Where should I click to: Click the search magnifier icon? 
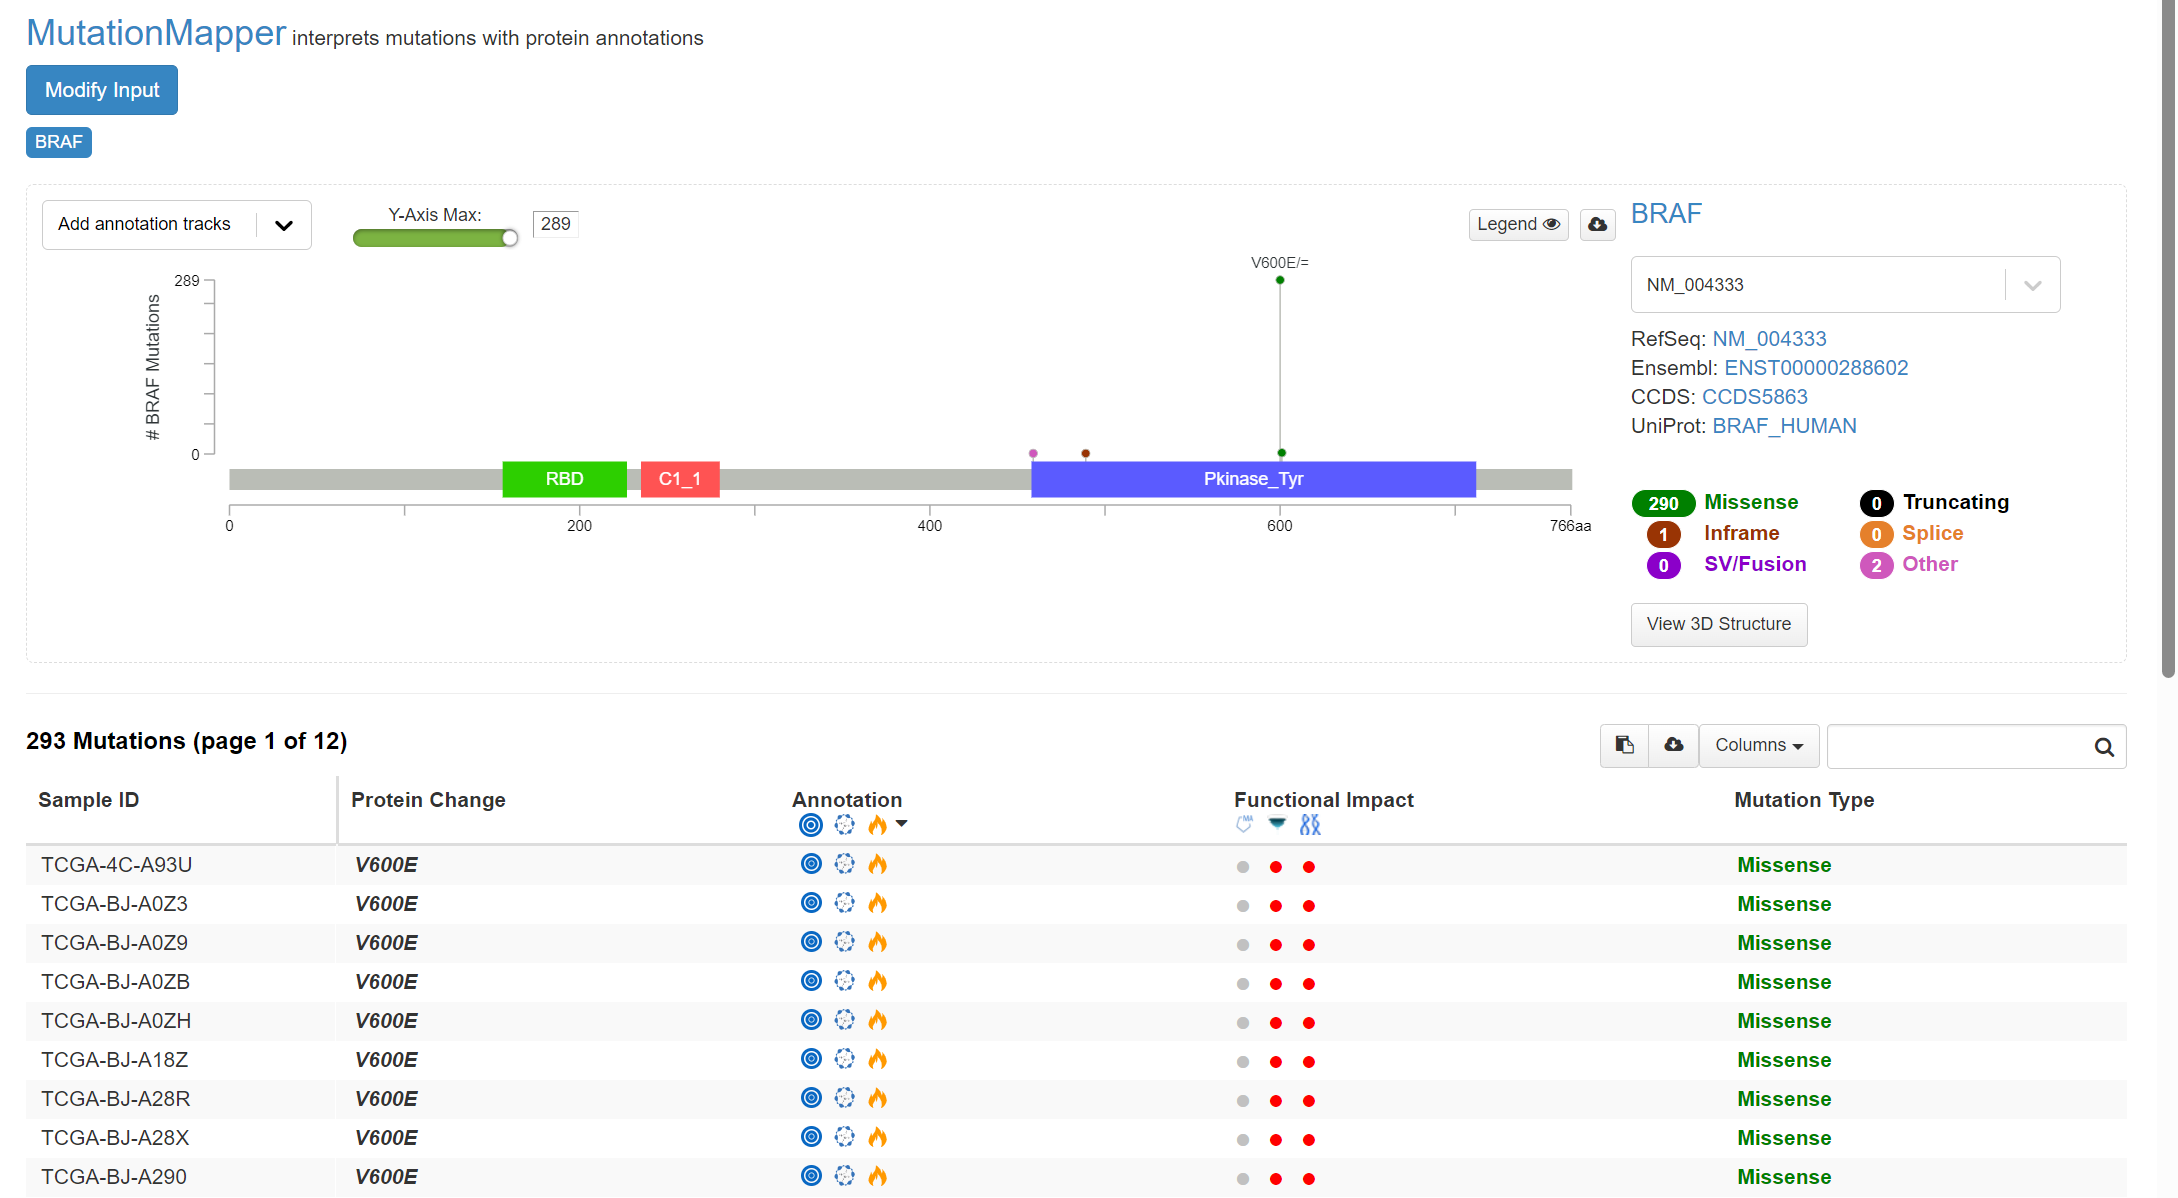2104,747
